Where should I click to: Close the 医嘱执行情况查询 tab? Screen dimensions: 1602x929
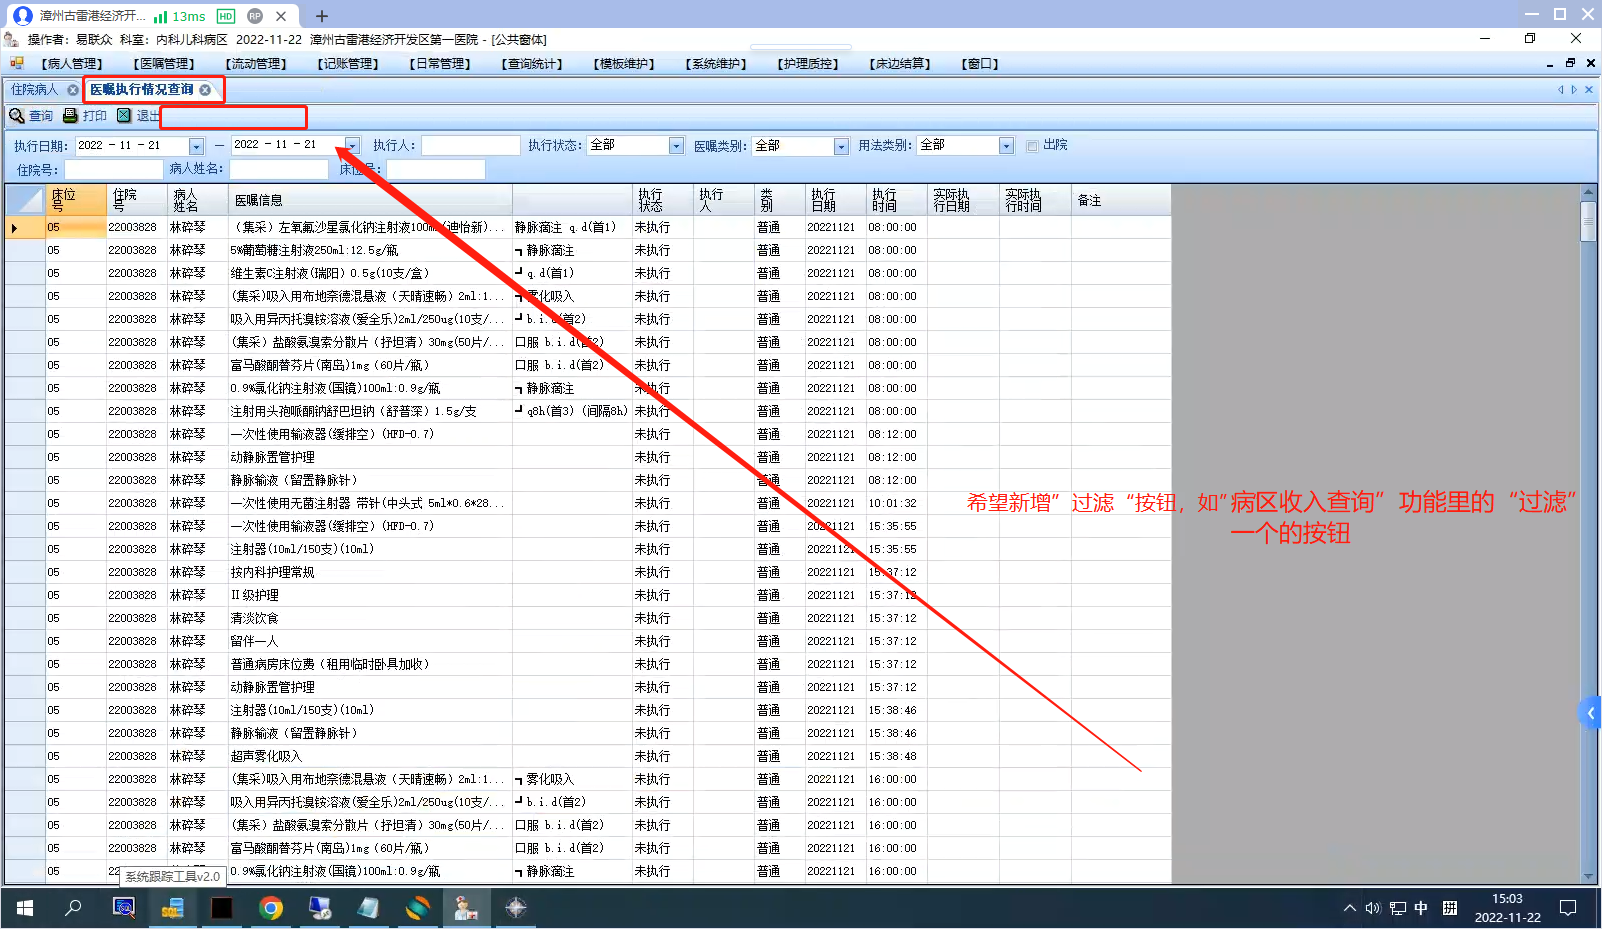coord(205,90)
